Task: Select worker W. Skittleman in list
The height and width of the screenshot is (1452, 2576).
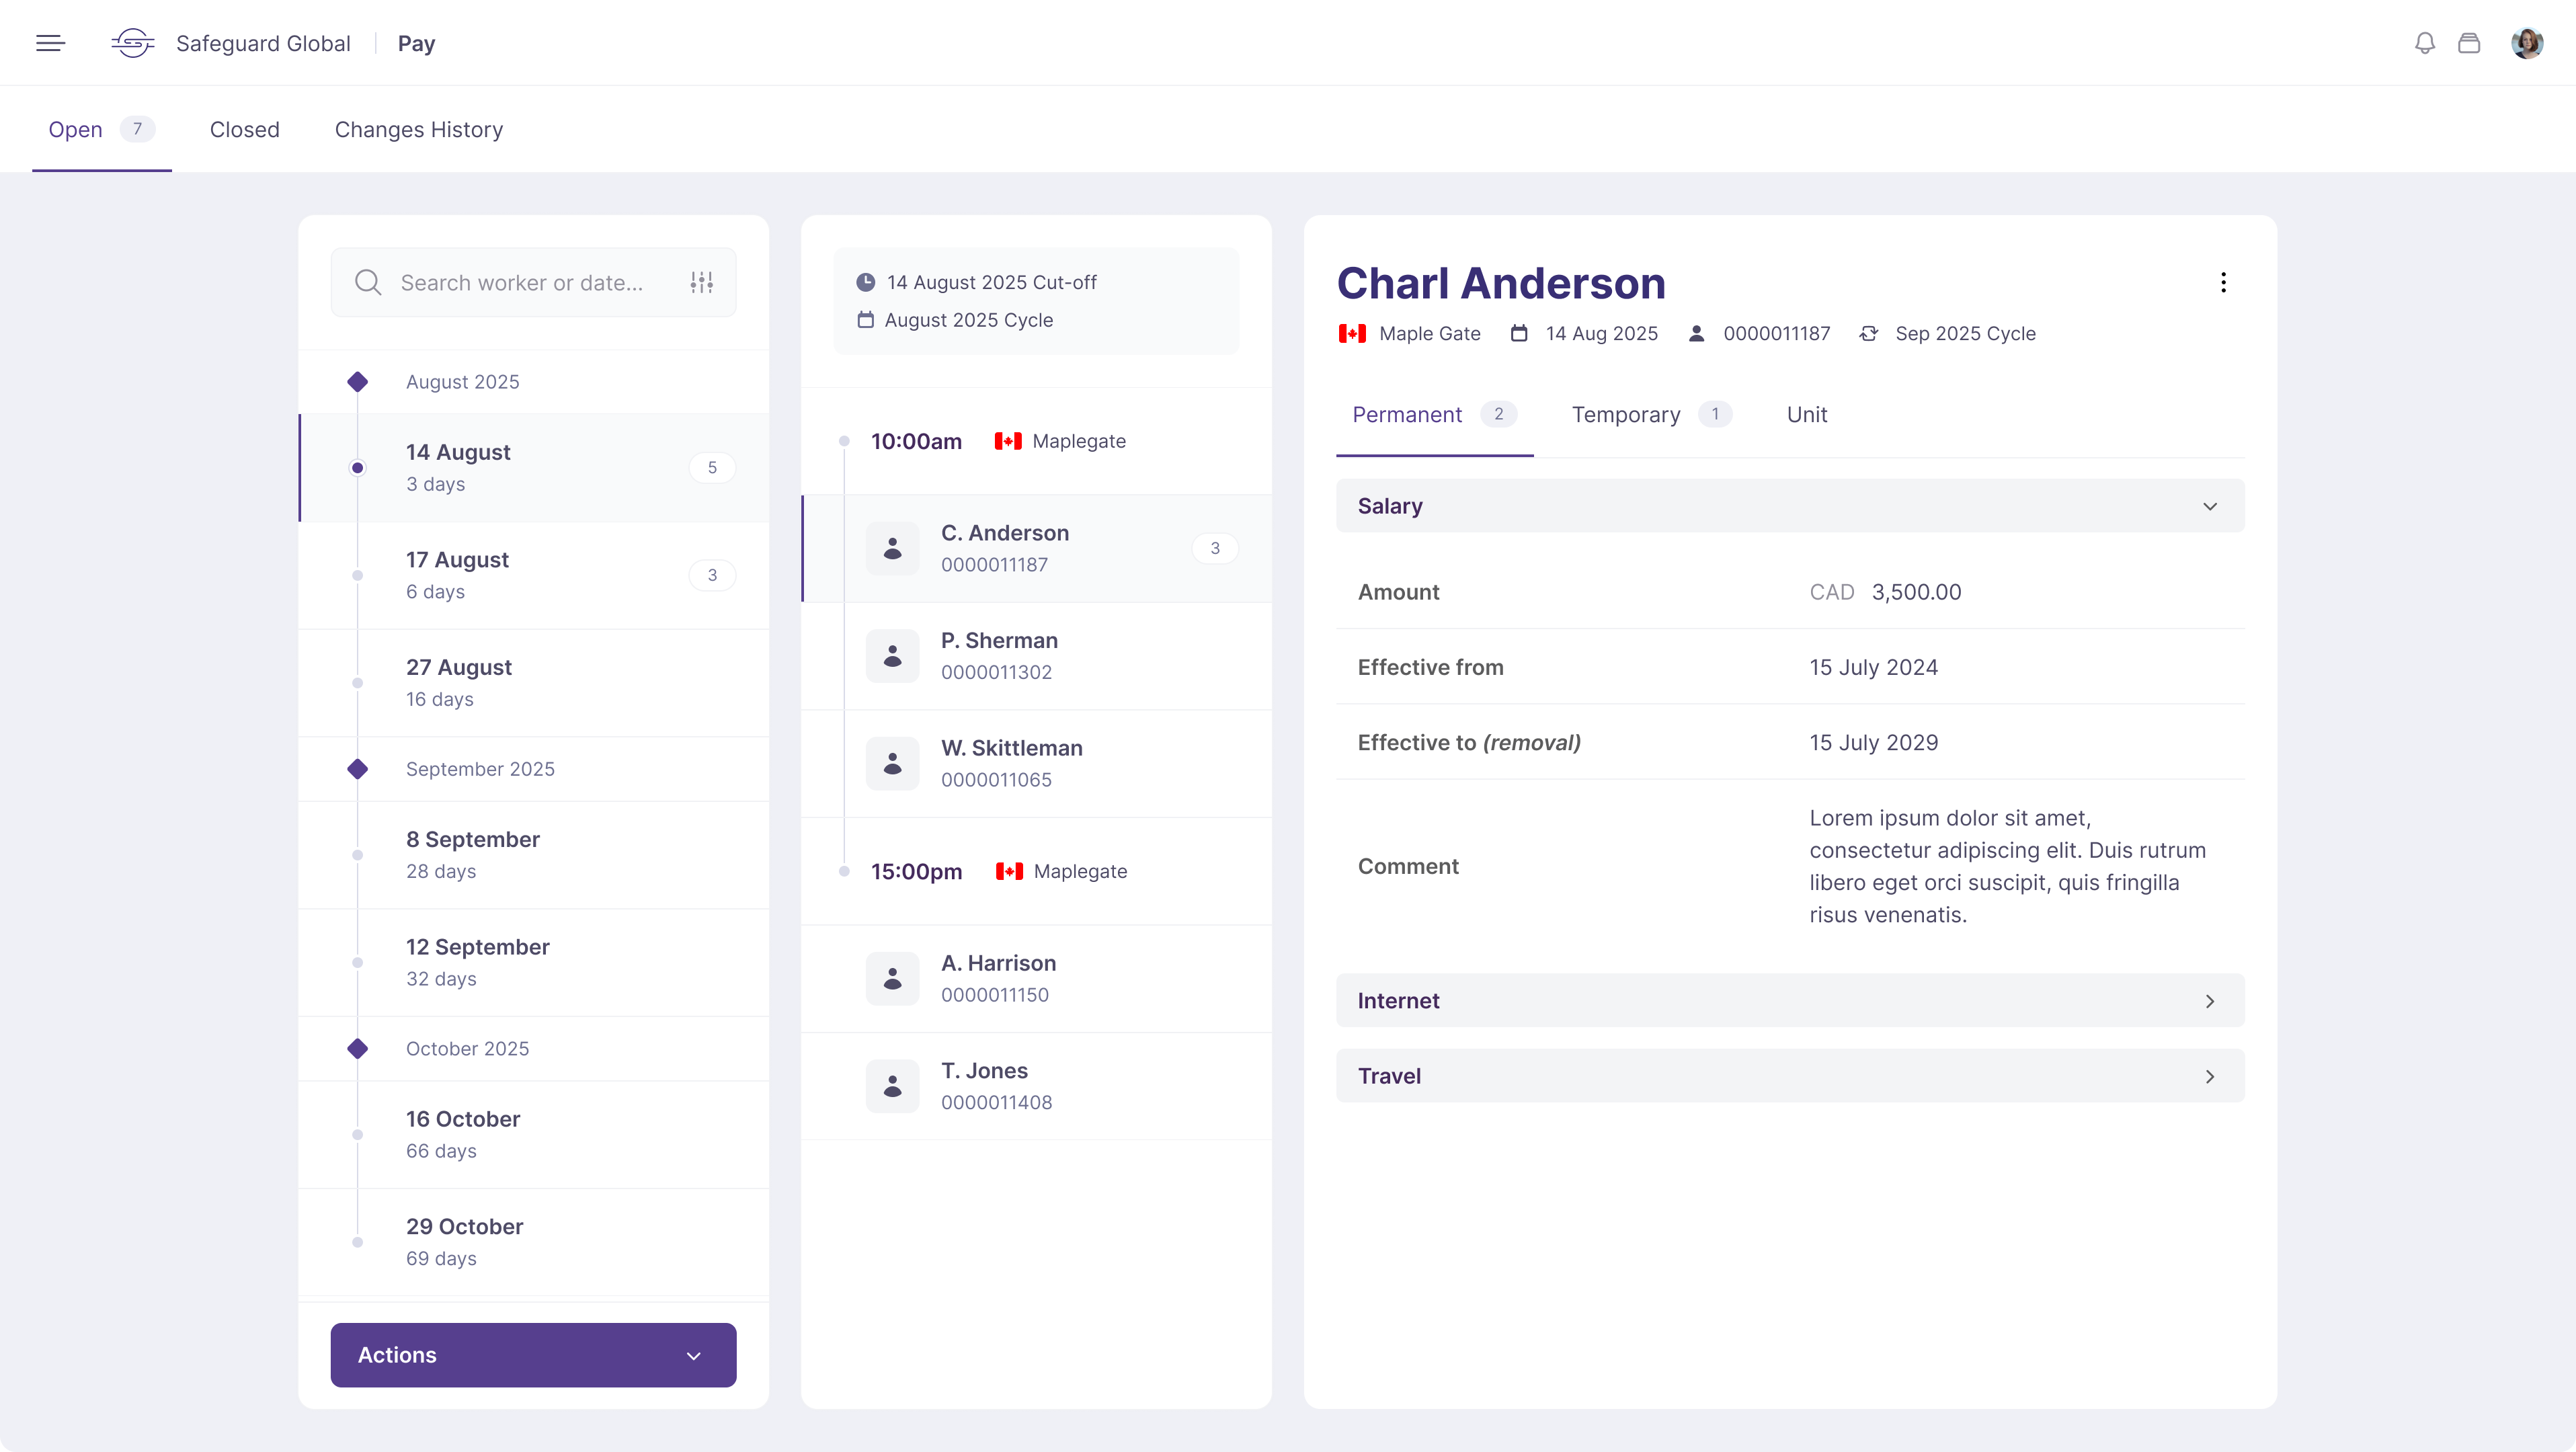Action: coord(1036,764)
